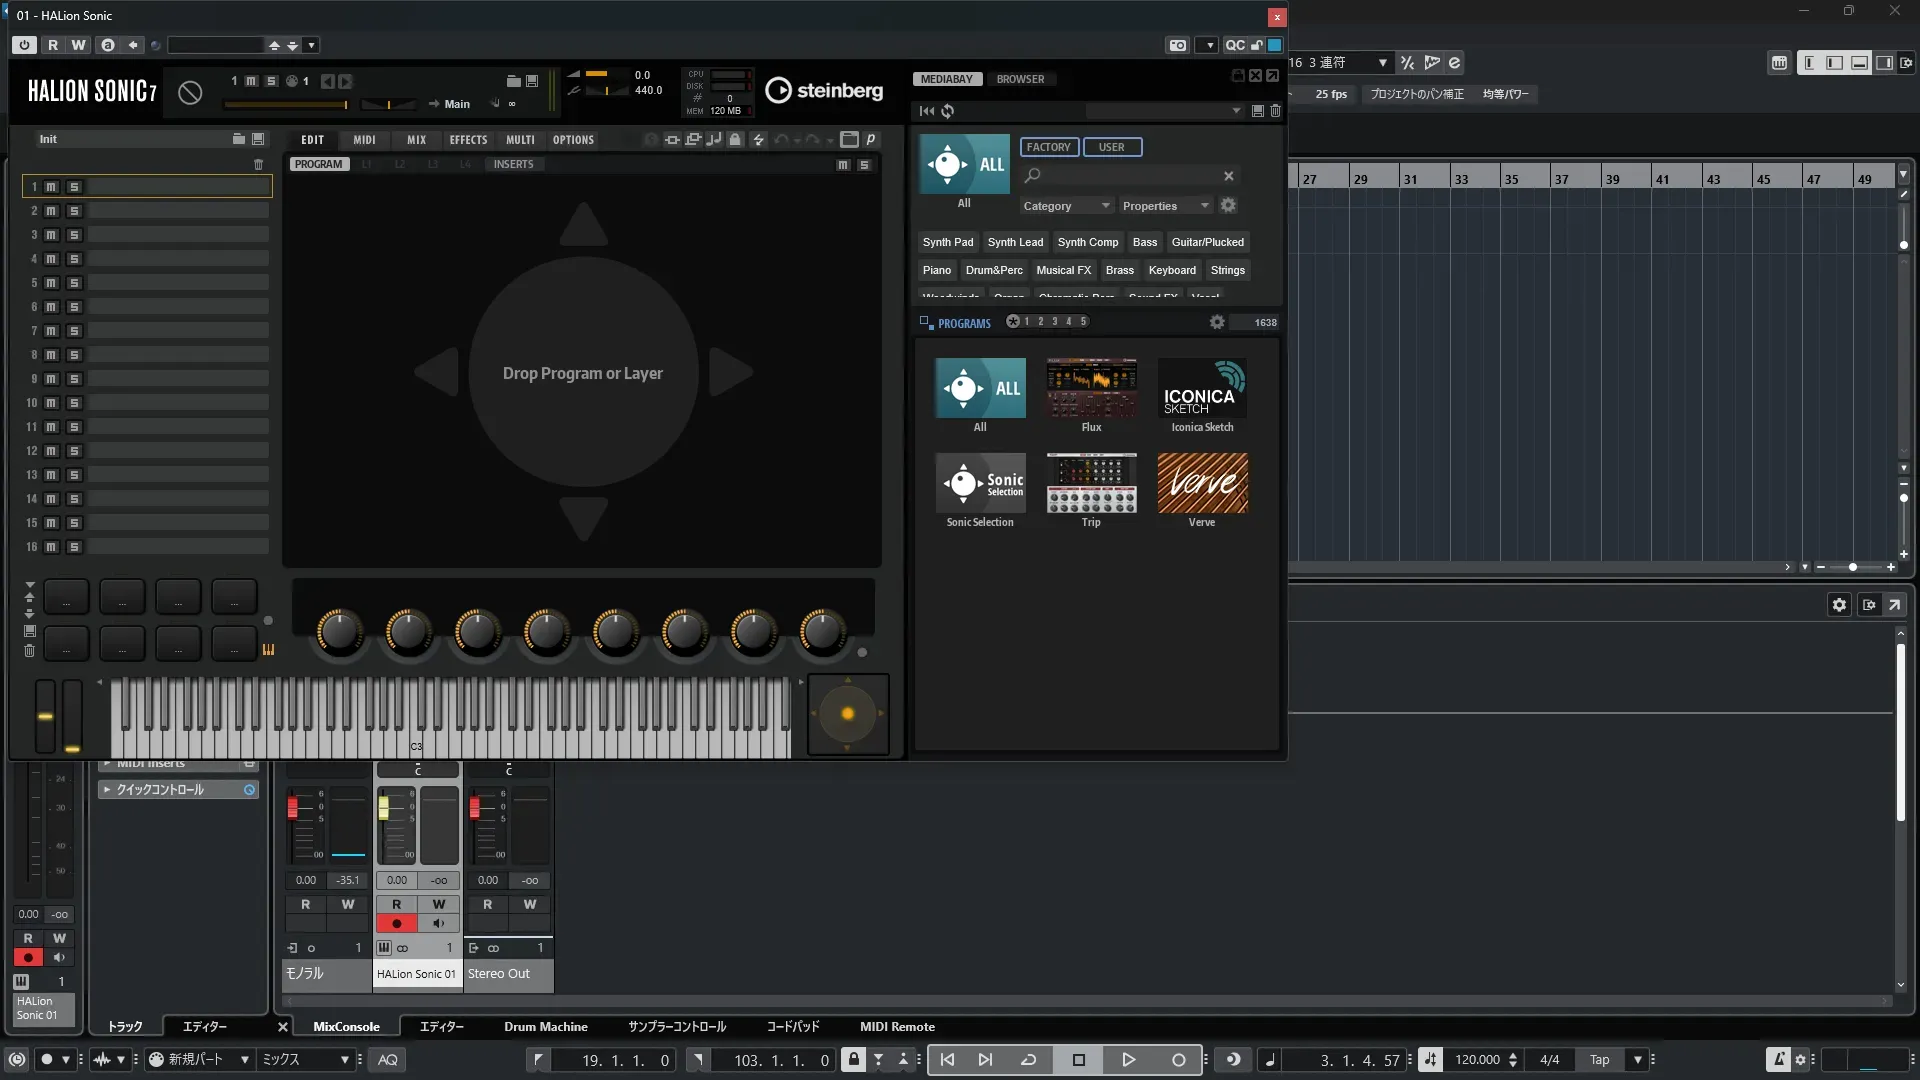This screenshot has width=1920, height=1080.
Task: Open the Properties dropdown filter
Action: coord(1165,206)
